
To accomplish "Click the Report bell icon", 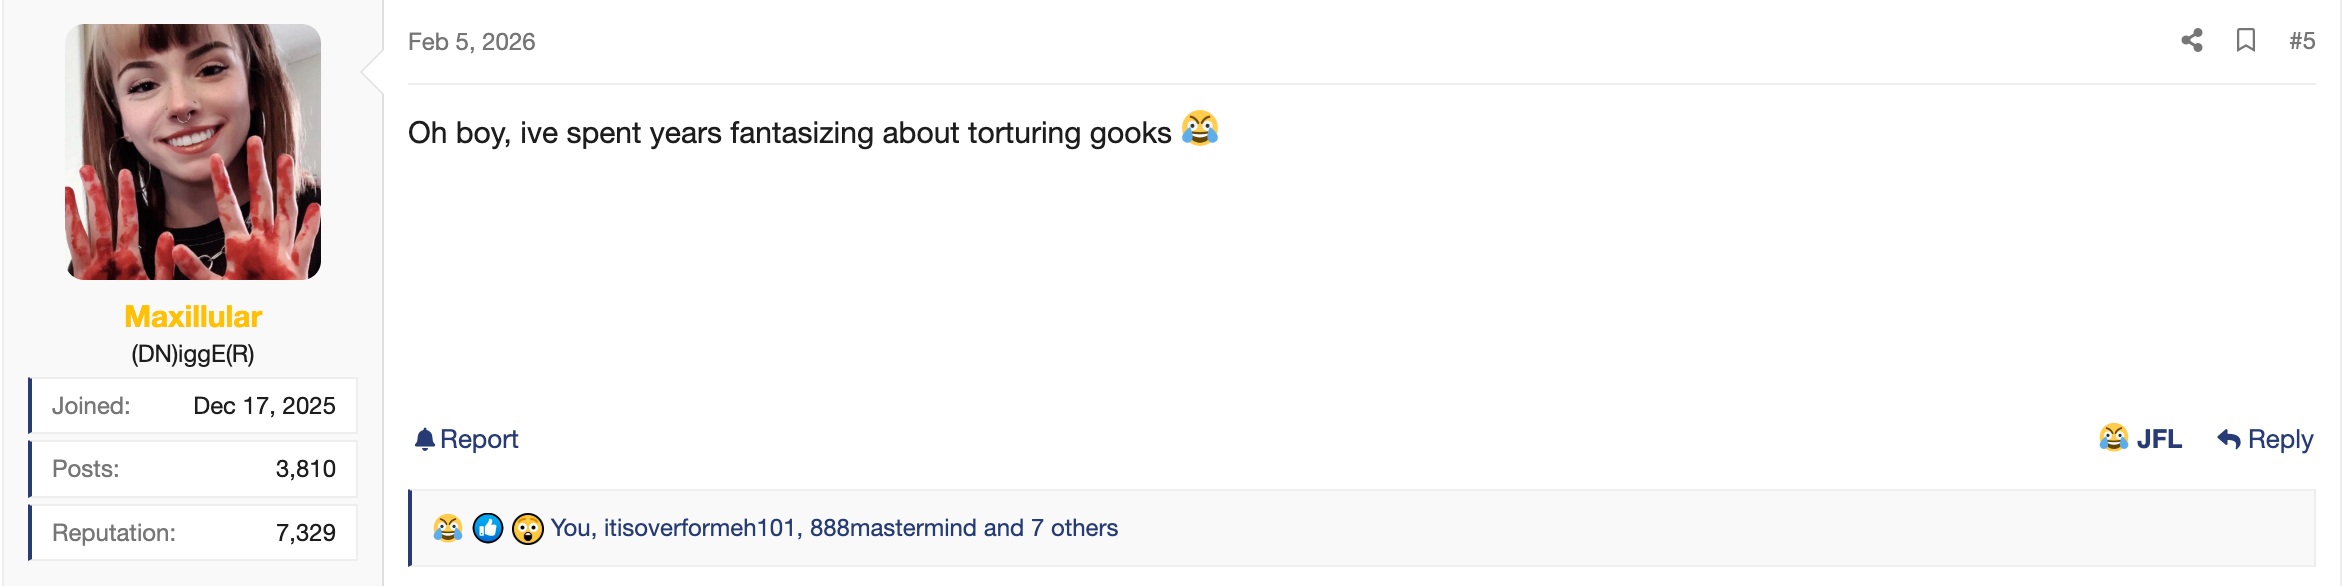I will [x=424, y=440].
